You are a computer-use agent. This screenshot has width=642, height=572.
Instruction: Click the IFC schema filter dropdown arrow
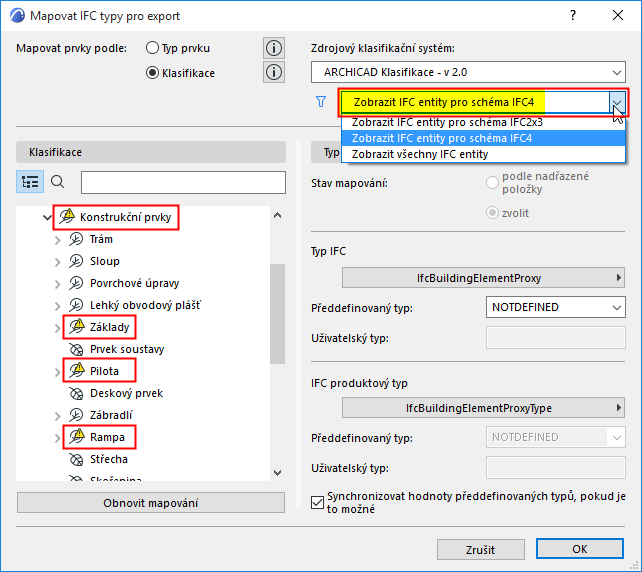pos(617,102)
